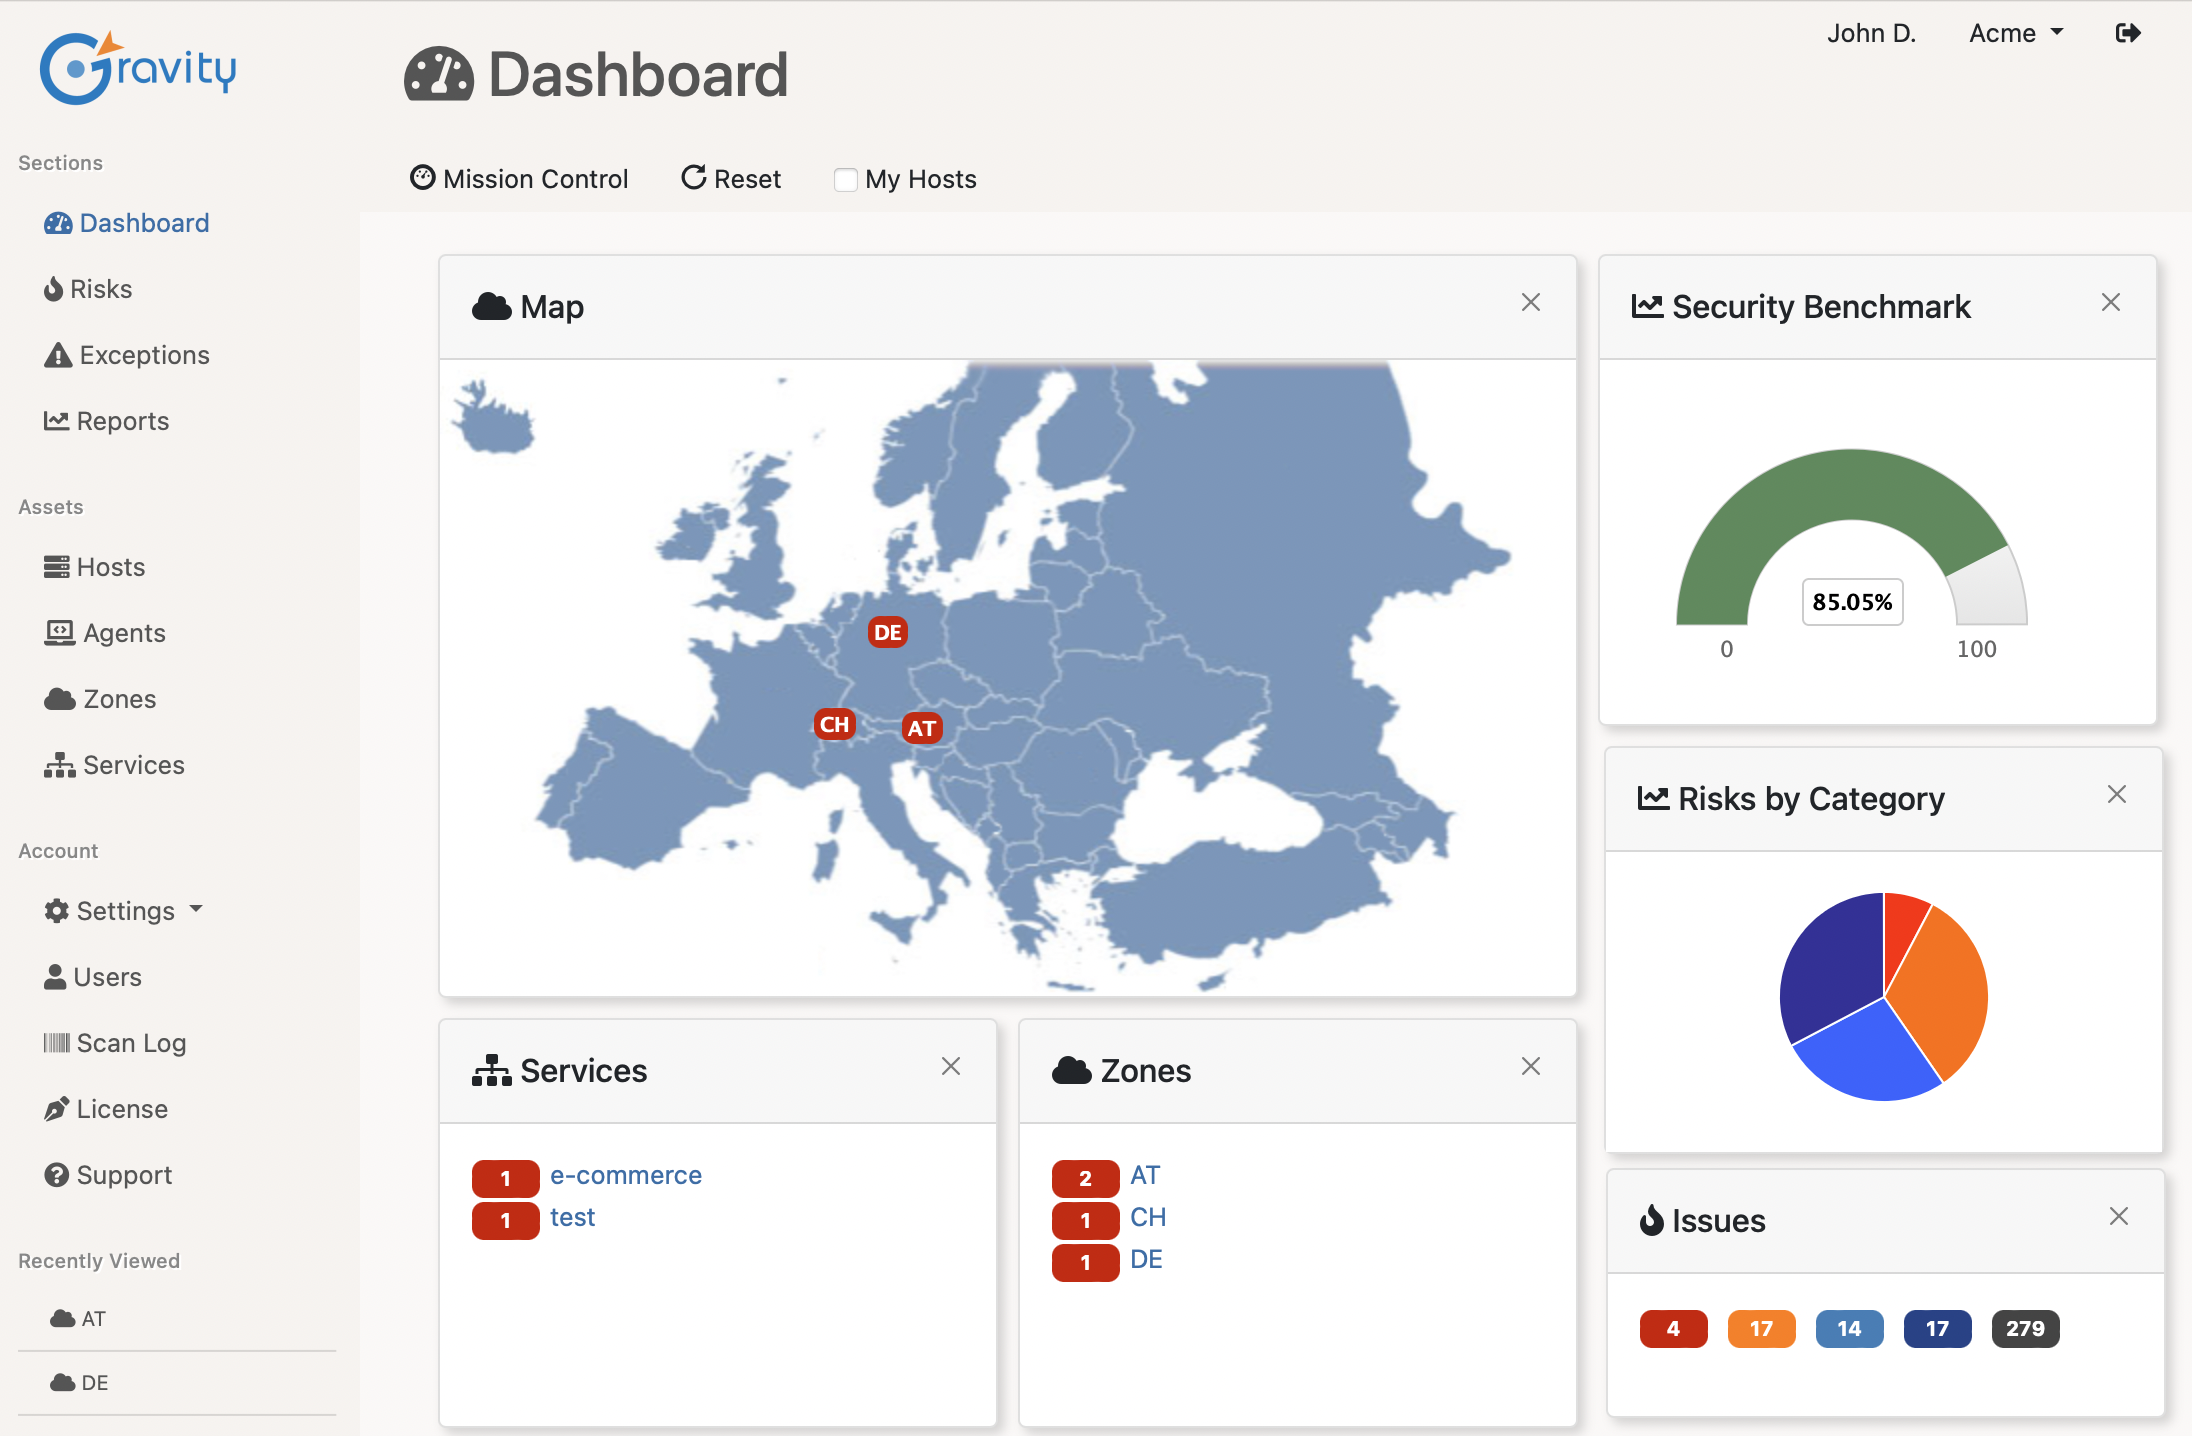Click the barcode icon beside Scan Log
The image size is (2192, 1436).
point(57,1043)
